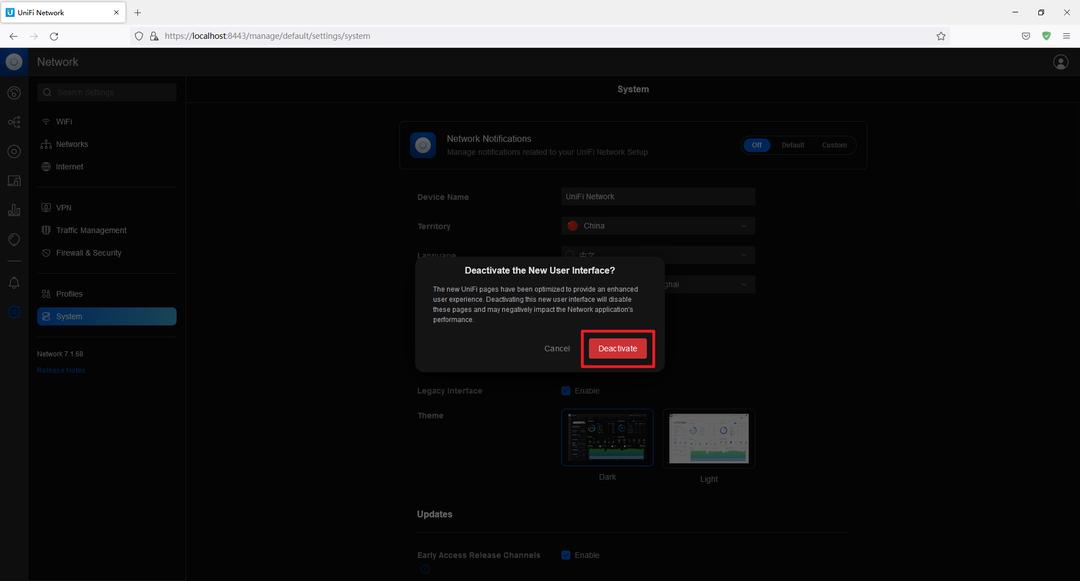The width and height of the screenshot is (1080, 581).
Task: Toggle Early Access Release Channels checkbox
Action: tap(566, 555)
